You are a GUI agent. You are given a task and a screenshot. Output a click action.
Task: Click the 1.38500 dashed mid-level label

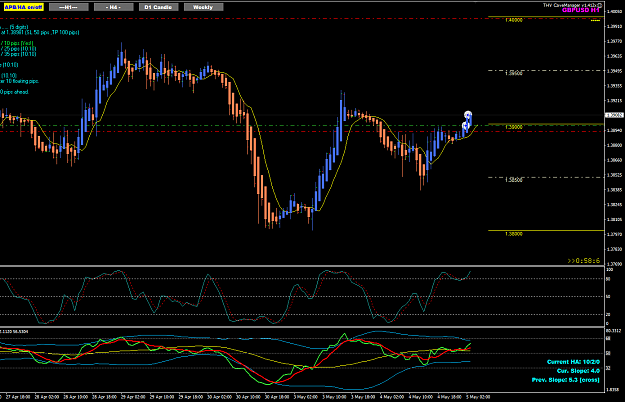(513, 180)
